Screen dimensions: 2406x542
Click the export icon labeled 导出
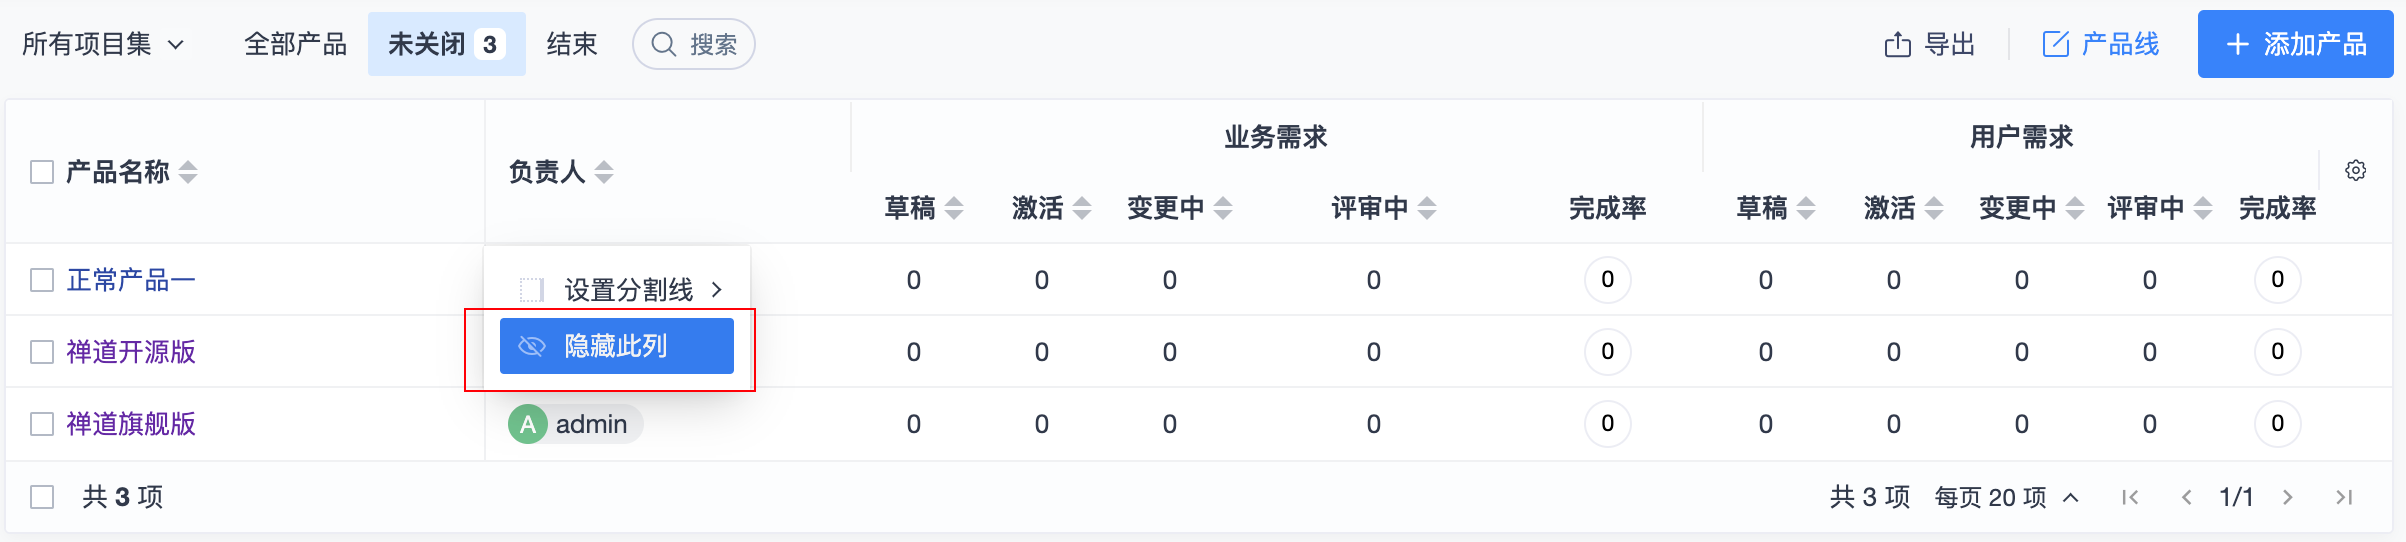[1897, 45]
